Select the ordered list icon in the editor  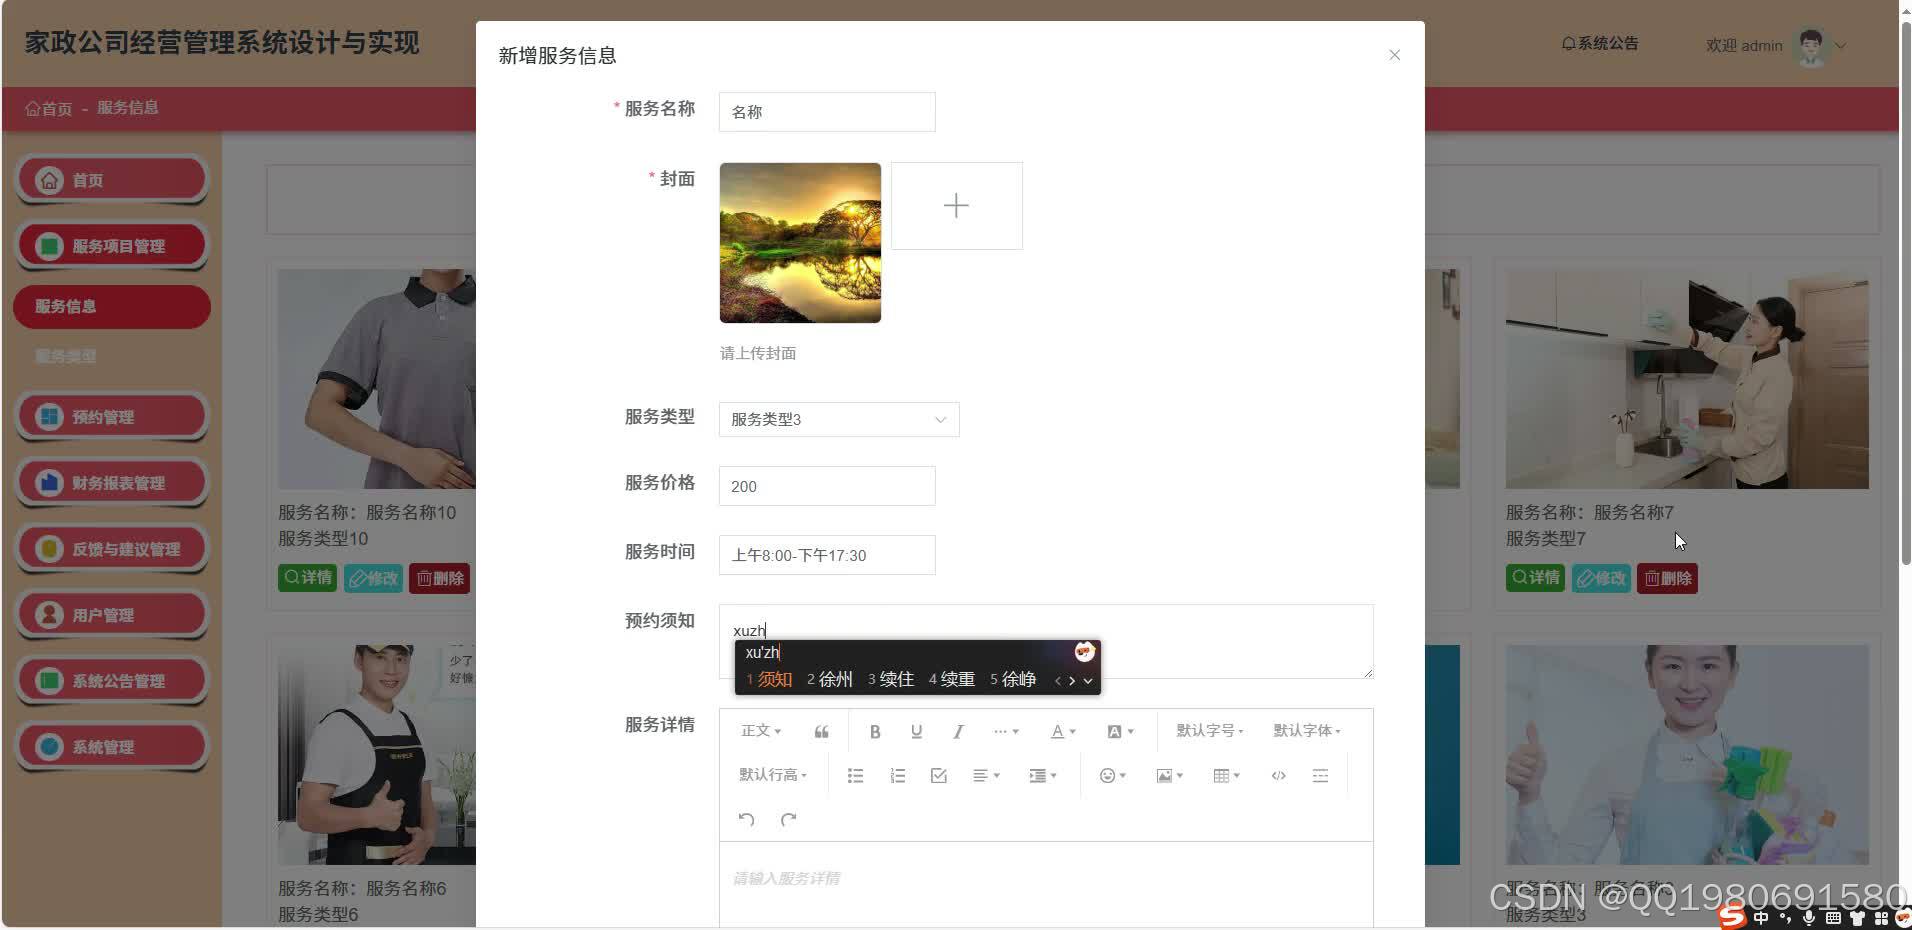click(x=897, y=775)
